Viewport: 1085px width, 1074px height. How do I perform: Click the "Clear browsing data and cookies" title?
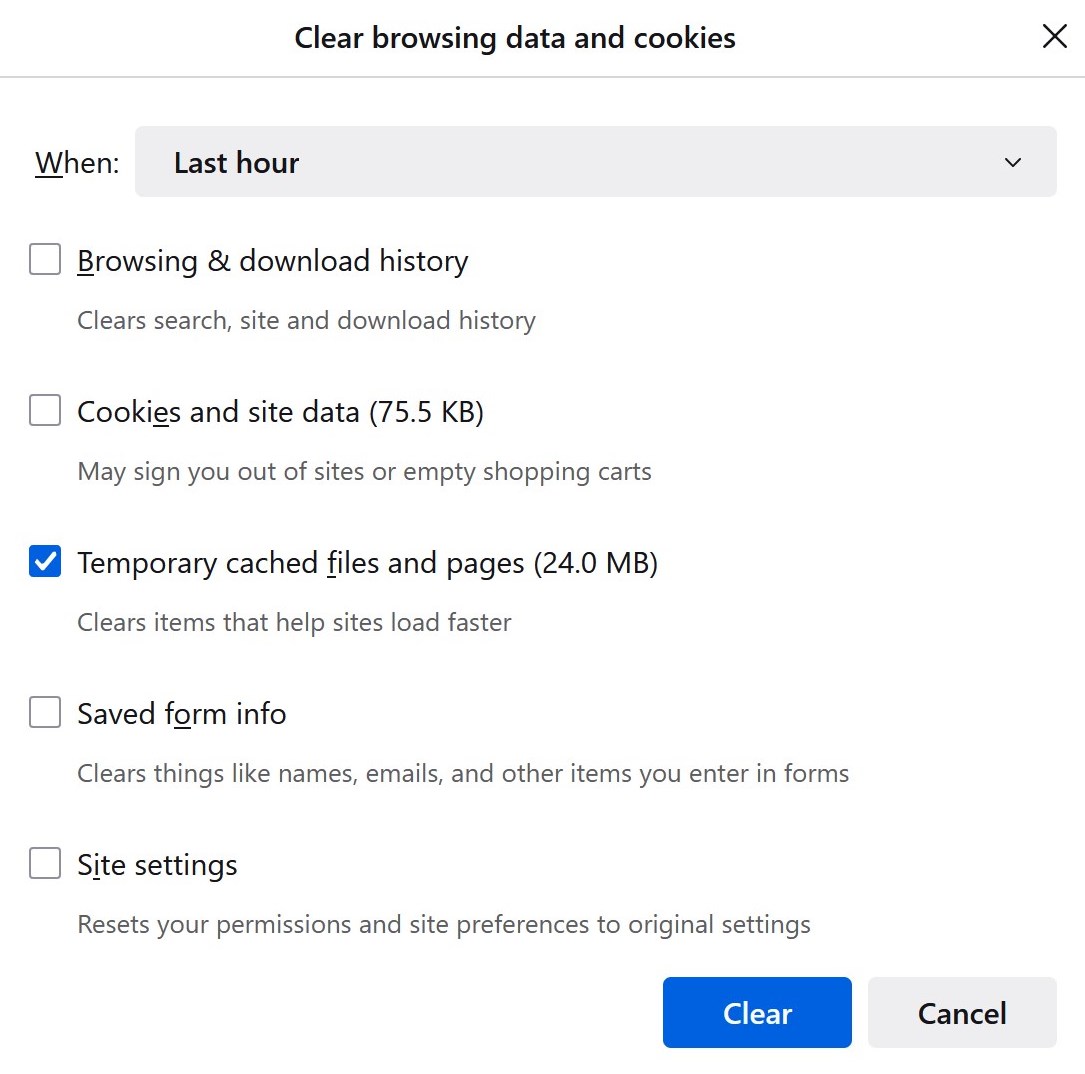[x=515, y=39]
